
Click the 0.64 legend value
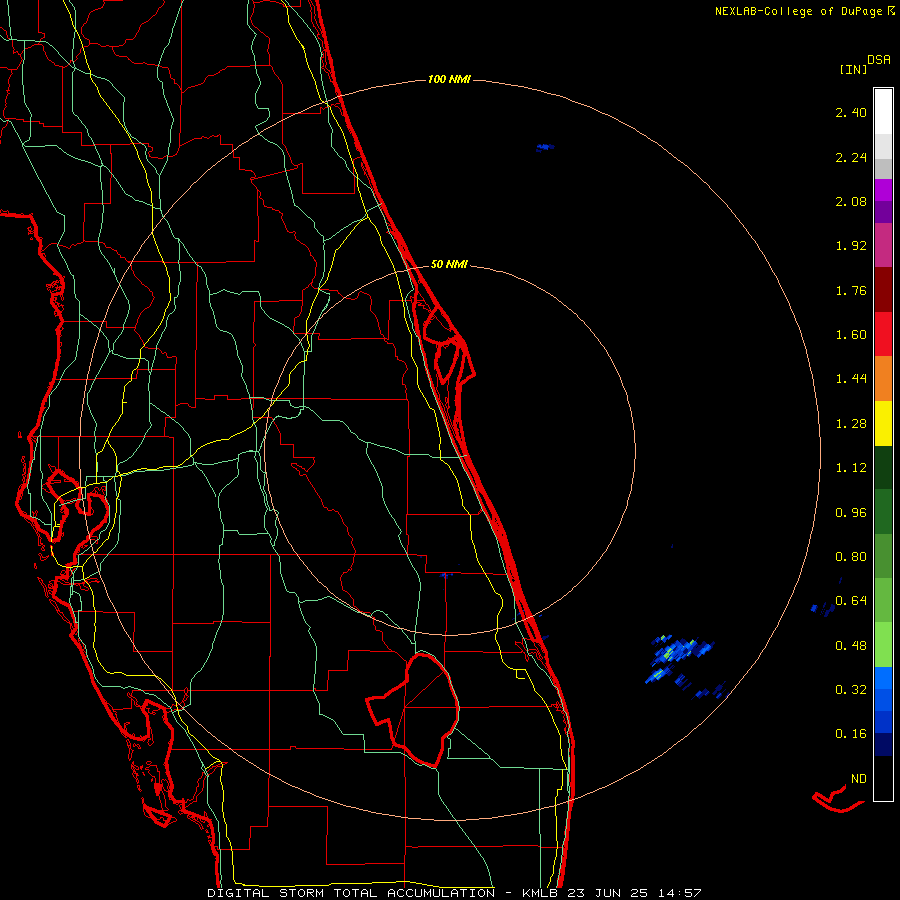coord(851,601)
